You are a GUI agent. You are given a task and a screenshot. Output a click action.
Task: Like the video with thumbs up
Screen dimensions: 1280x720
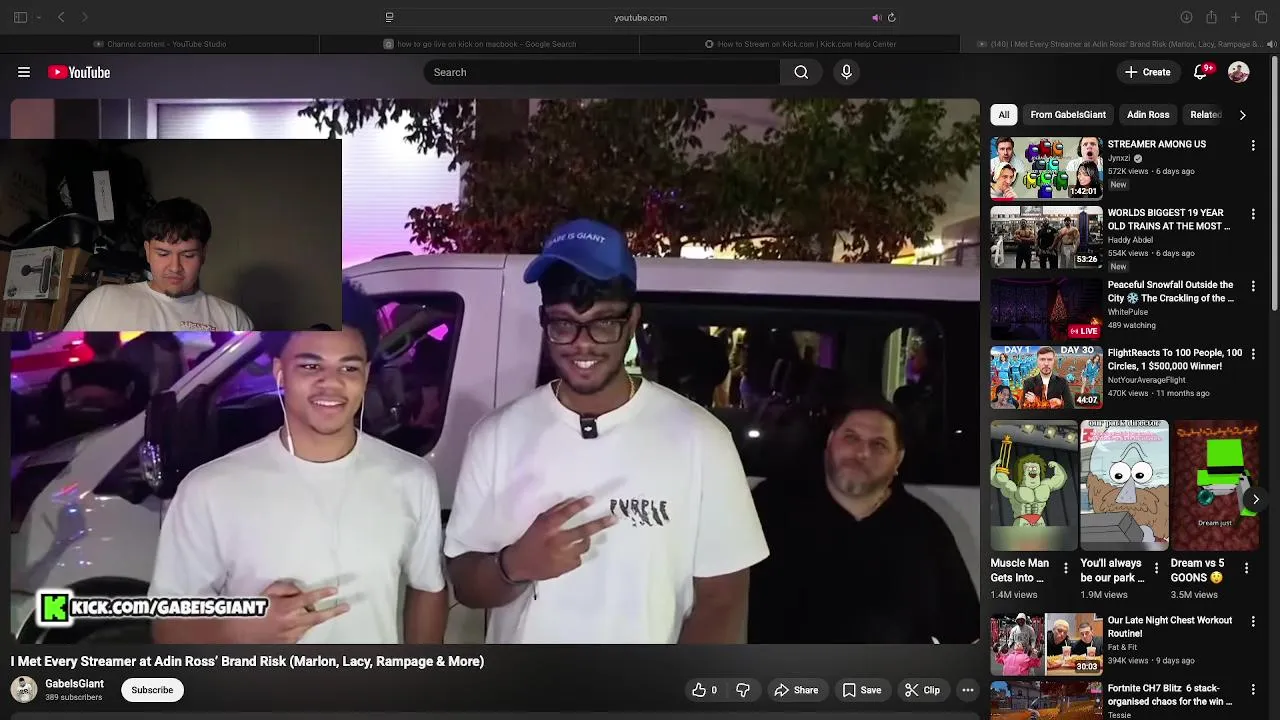coord(704,690)
